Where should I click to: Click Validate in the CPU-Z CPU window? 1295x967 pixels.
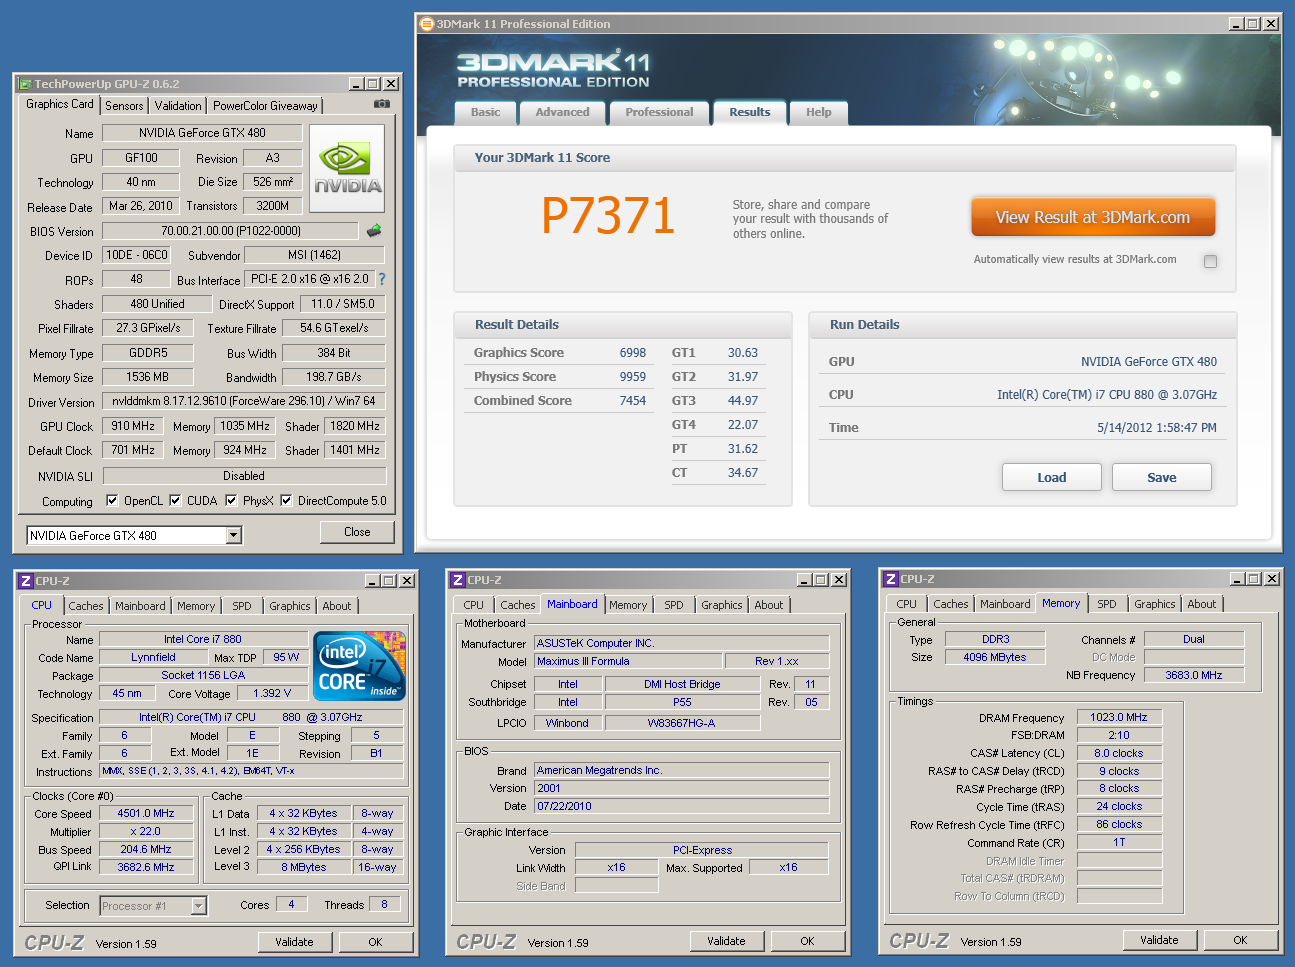(294, 942)
